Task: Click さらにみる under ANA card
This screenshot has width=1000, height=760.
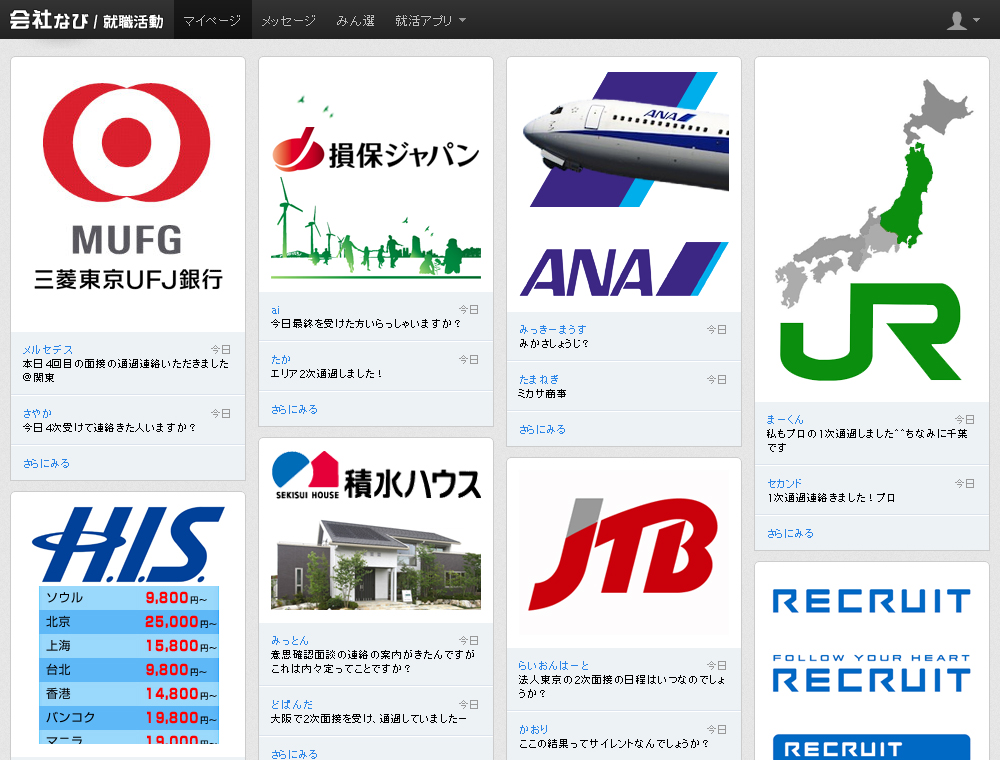Action: tap(542, 429)
